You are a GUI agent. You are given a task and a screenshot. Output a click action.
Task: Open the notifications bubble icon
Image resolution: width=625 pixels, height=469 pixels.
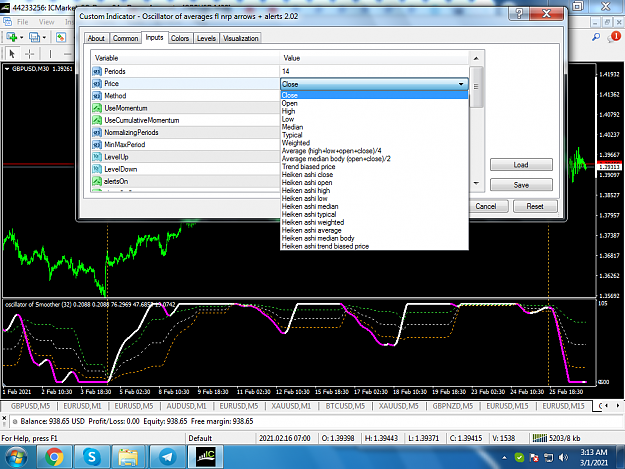[614, 37]
